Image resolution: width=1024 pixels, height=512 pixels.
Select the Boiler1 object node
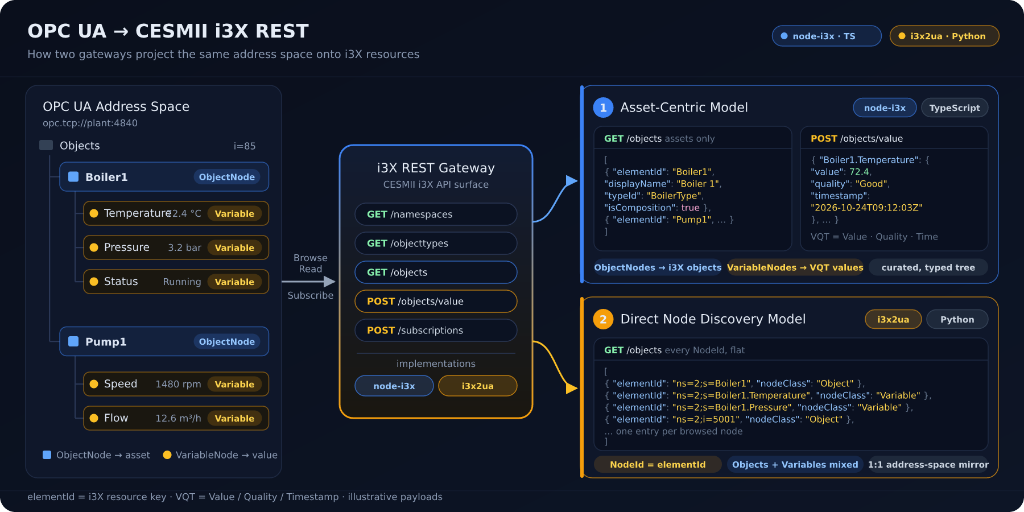coord(164,177)
